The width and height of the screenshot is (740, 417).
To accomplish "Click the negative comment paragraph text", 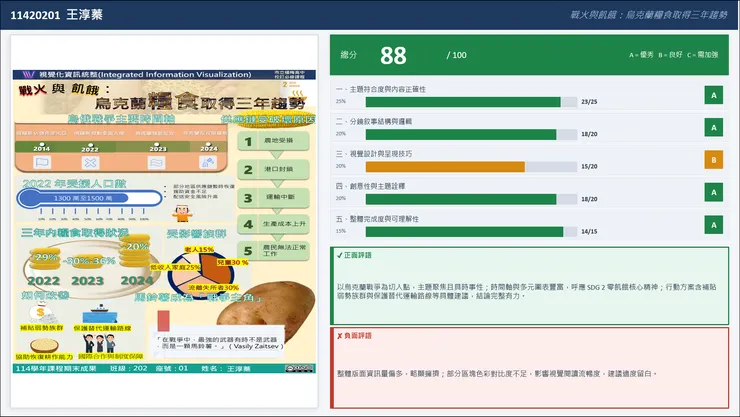I will tap(497, 374).
